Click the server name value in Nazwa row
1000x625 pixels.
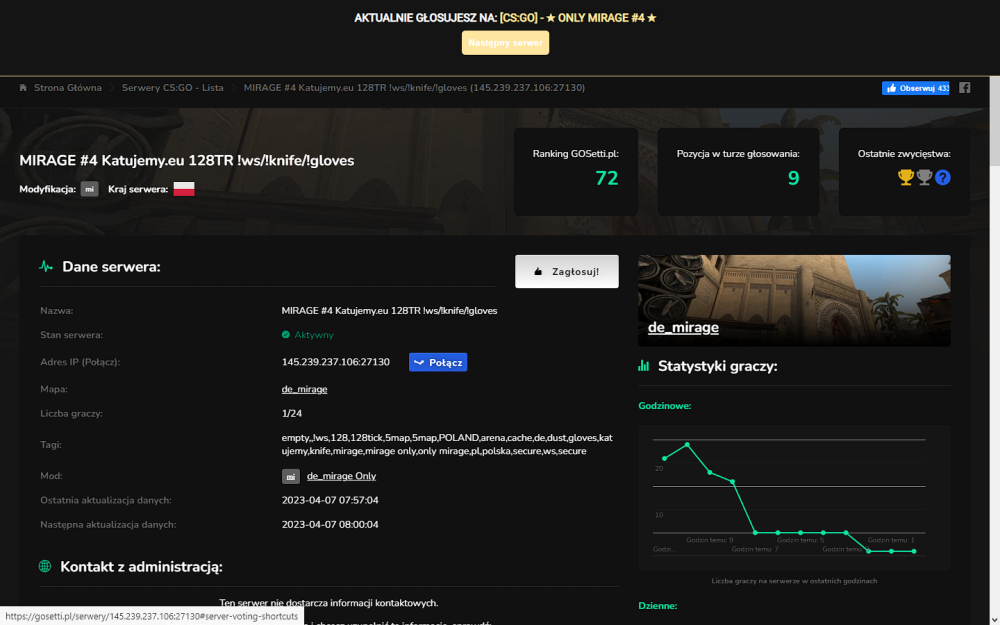389,311
